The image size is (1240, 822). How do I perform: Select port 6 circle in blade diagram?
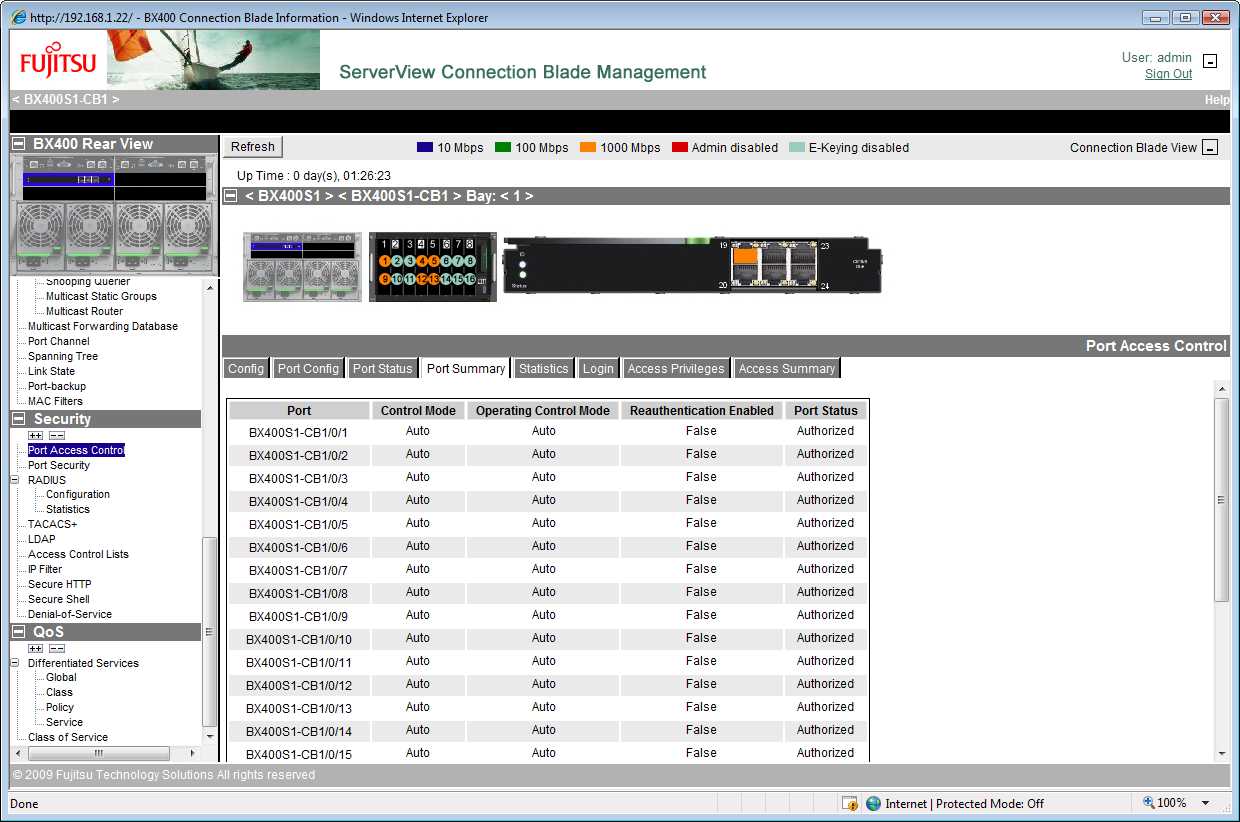click(445, 261)
